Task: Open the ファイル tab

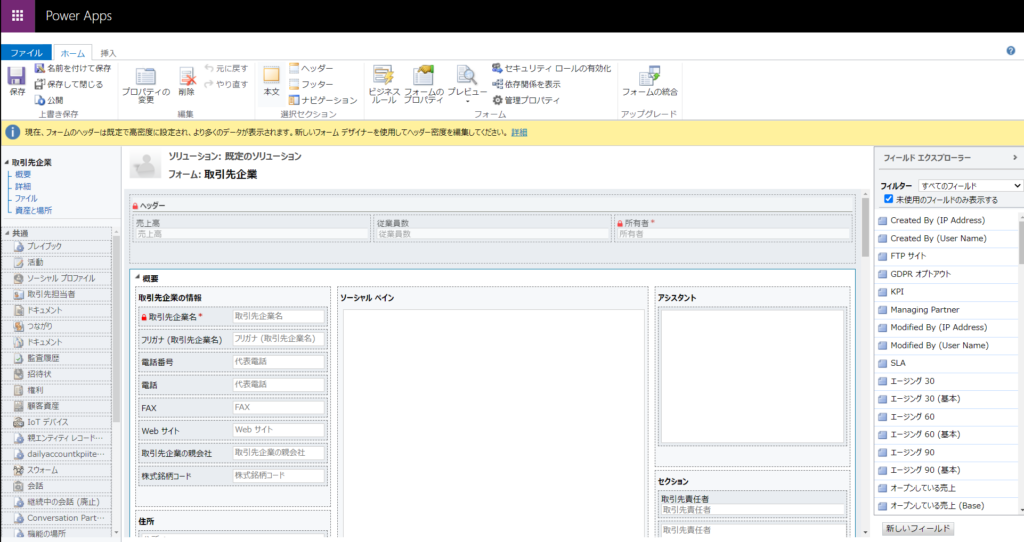Action: point(26,53)
